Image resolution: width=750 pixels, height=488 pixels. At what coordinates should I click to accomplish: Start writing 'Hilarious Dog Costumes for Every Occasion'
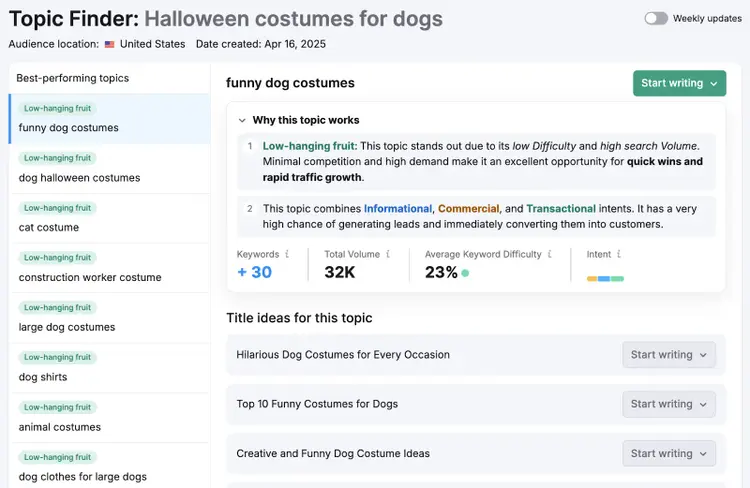669,355
